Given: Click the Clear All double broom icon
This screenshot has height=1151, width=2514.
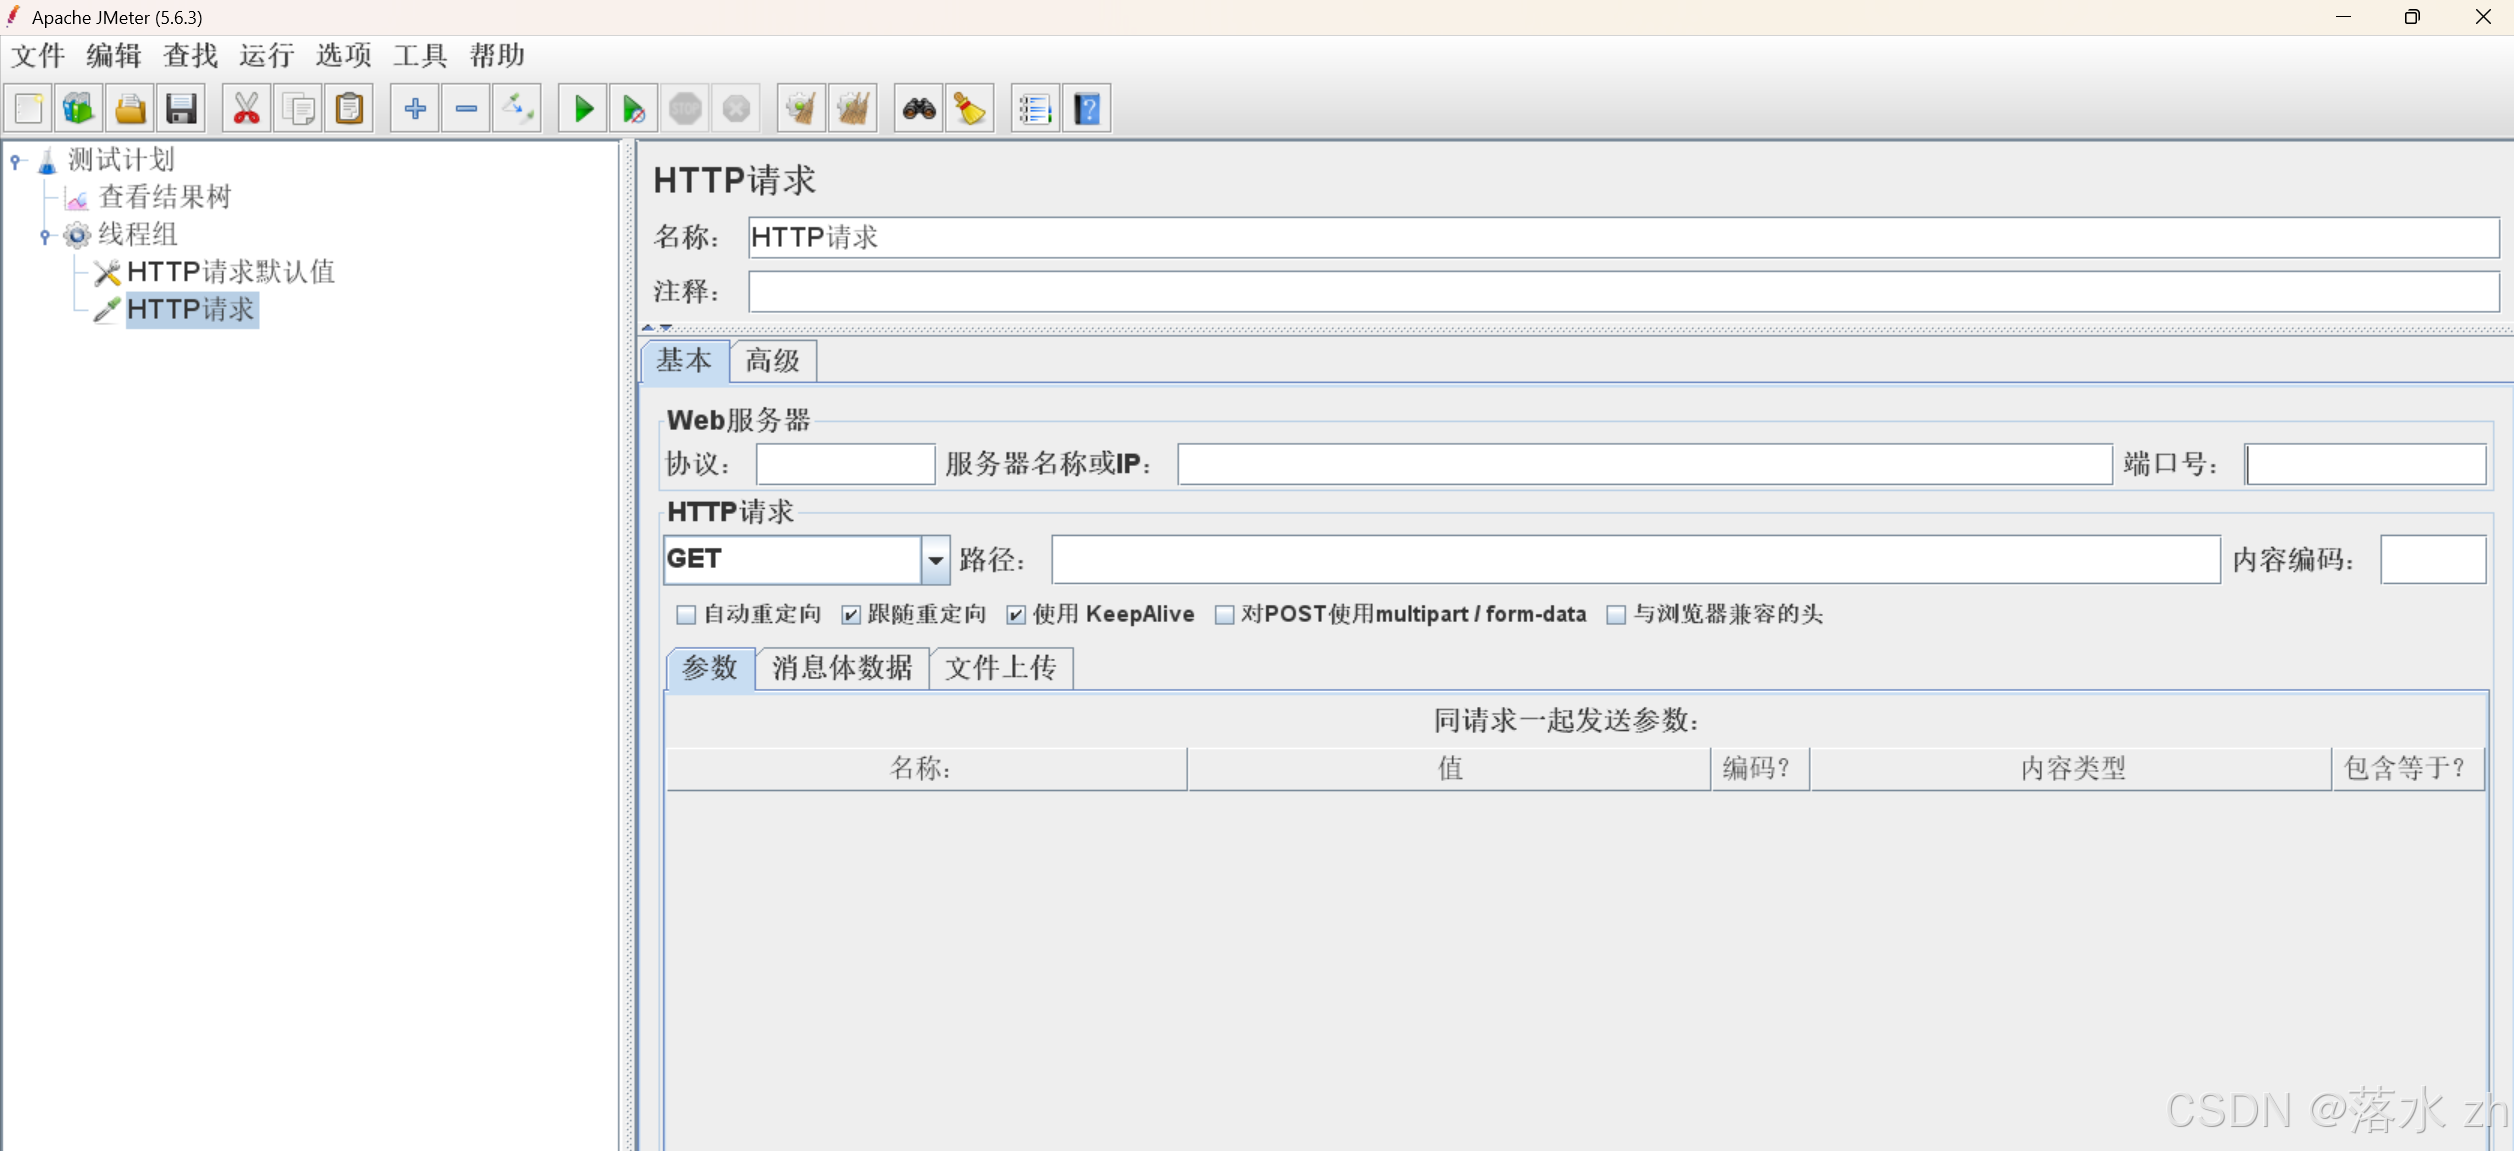Looking at the screenshot, I should tap(853, 108).
